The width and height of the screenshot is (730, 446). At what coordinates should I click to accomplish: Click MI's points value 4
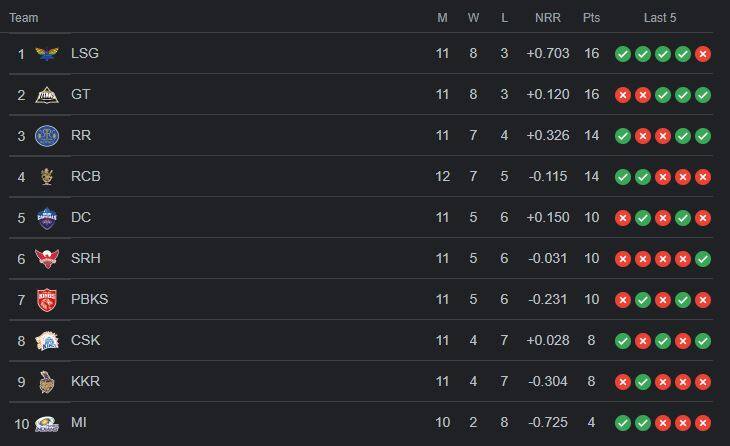(591, 422)
